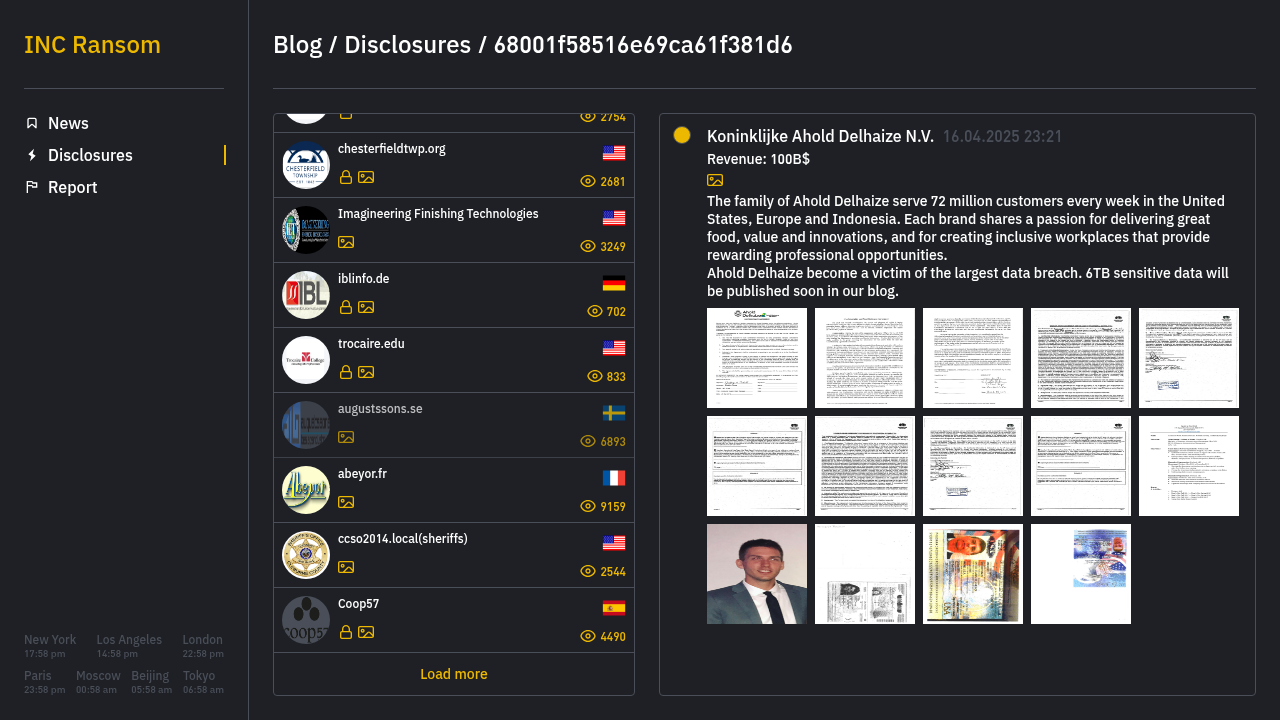Click the image icon under Coop57
The height and width of the screenshot is (720, 1280).
366,632
